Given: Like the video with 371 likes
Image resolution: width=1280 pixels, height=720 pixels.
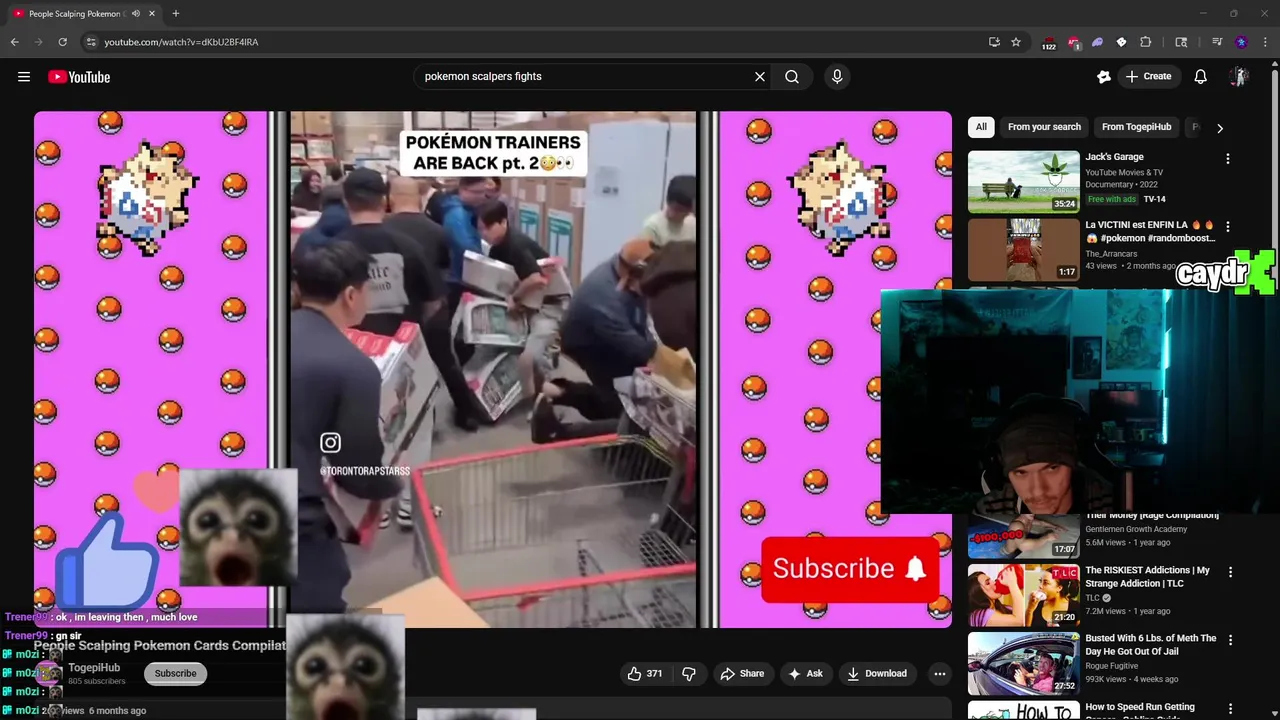Looking at the screenshot, I should tap(645, 674).
